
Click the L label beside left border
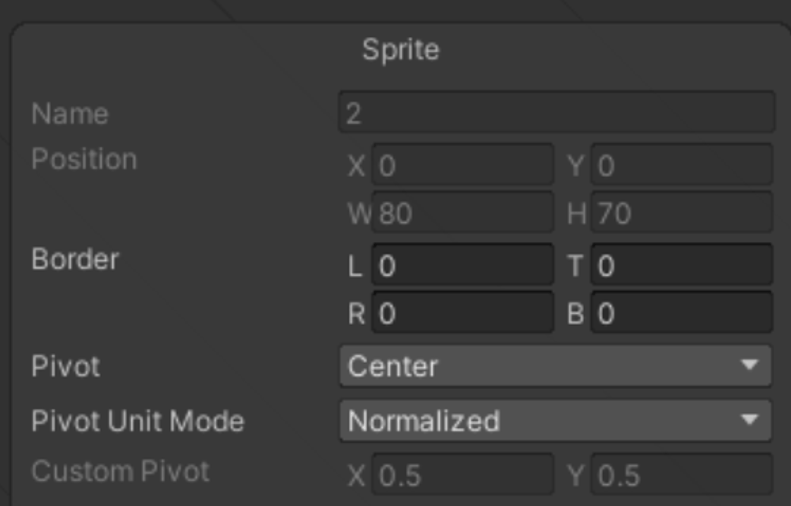355,266
